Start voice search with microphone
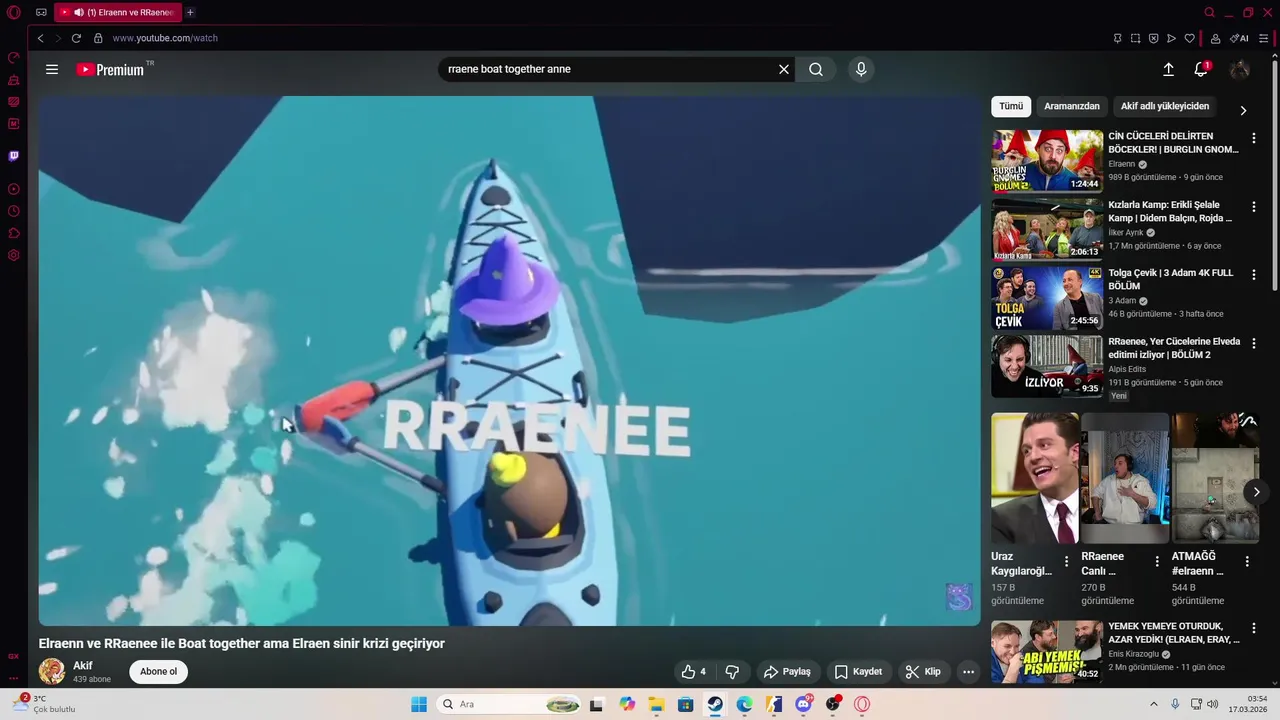Screen dimensions: 1280x720 click(861, 69)
